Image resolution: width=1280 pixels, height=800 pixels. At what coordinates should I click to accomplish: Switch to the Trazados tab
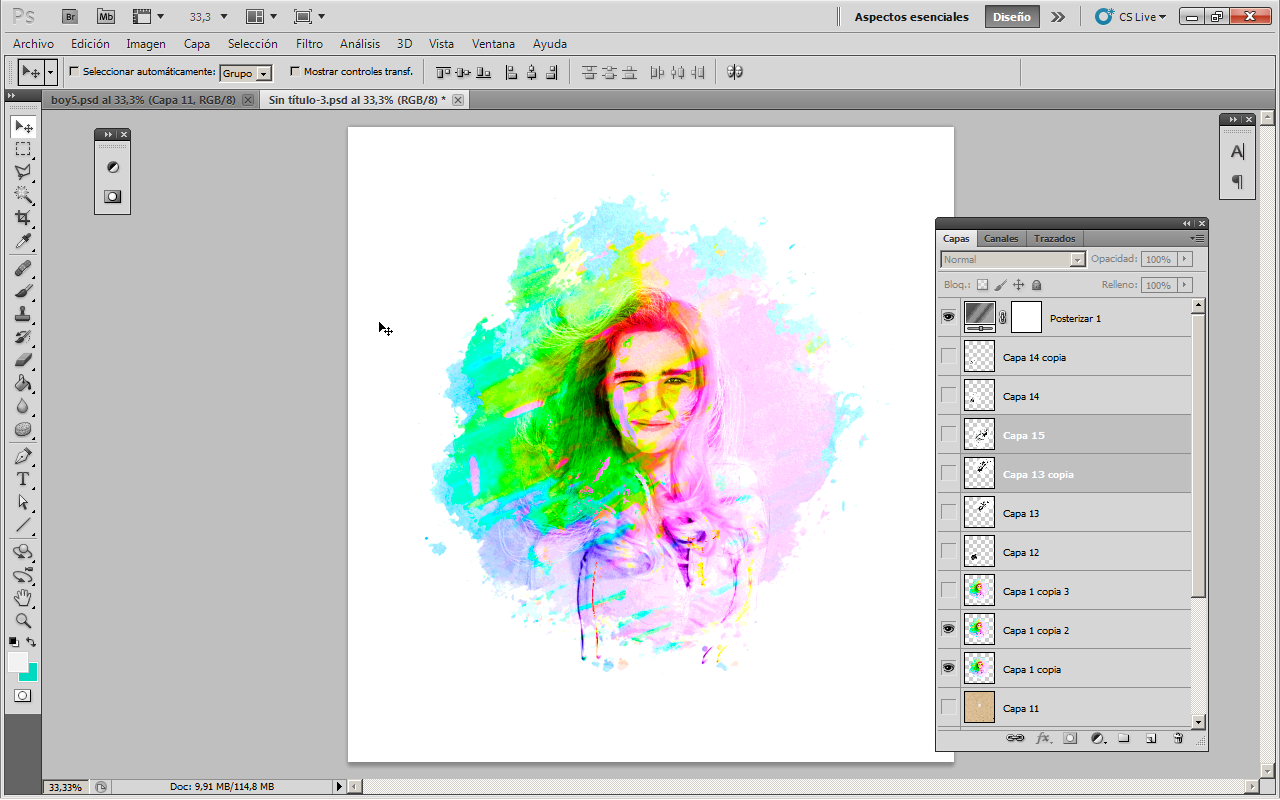click(x=1055, y=238)
